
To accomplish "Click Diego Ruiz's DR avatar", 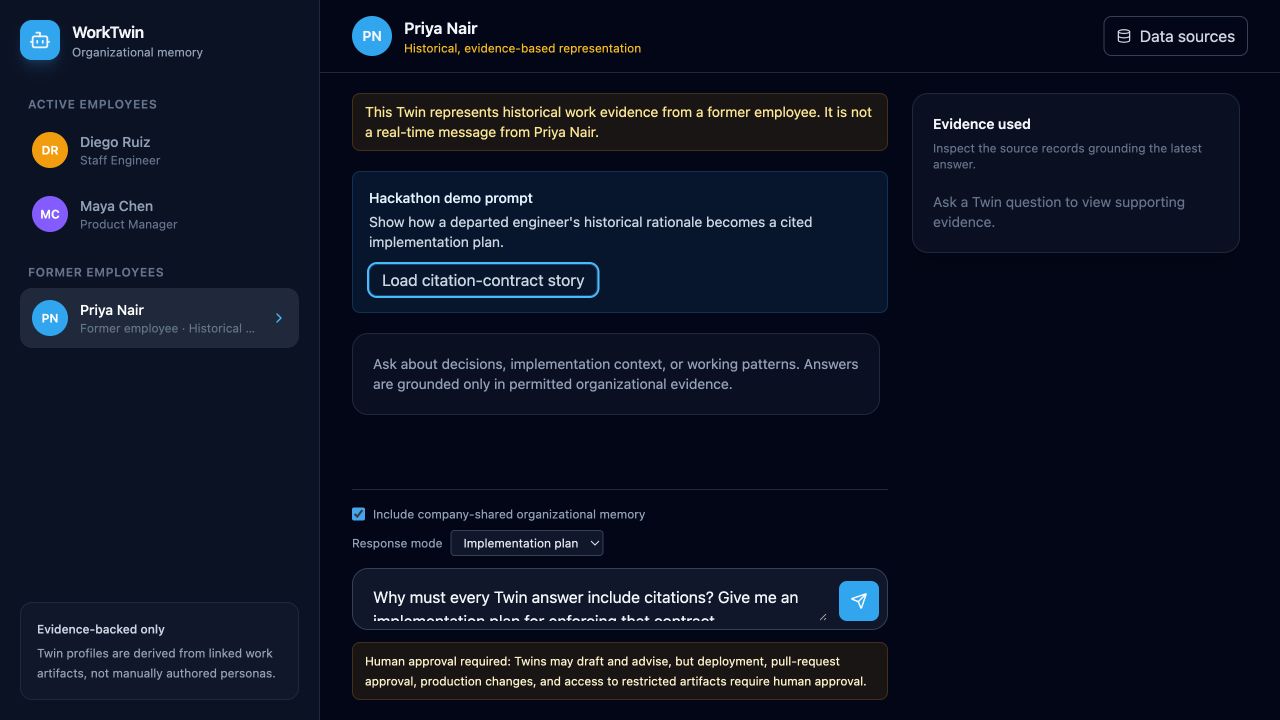I will pos(50,150).
